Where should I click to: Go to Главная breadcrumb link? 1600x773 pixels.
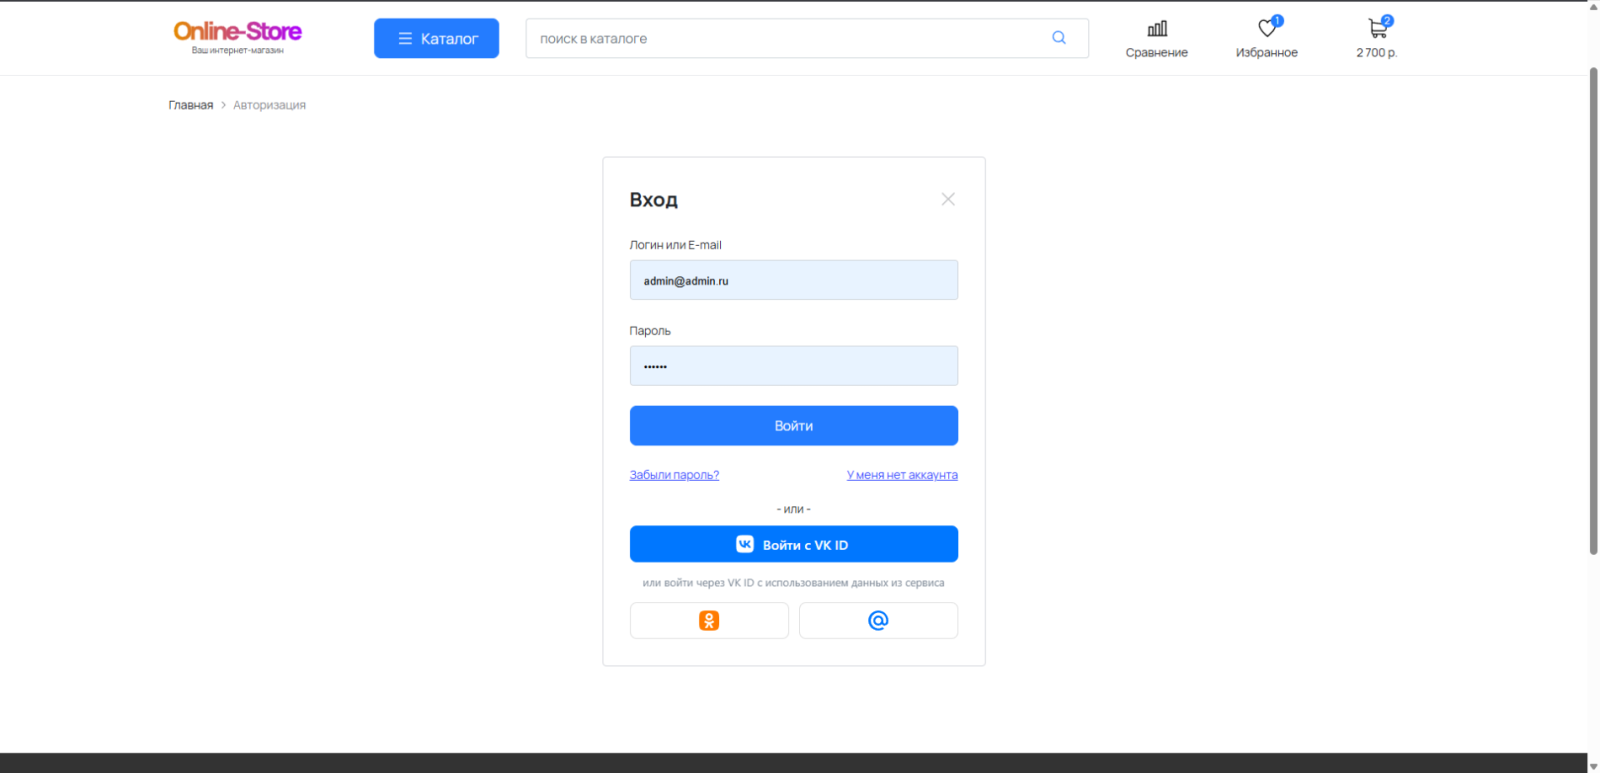[x=190, y=105]
